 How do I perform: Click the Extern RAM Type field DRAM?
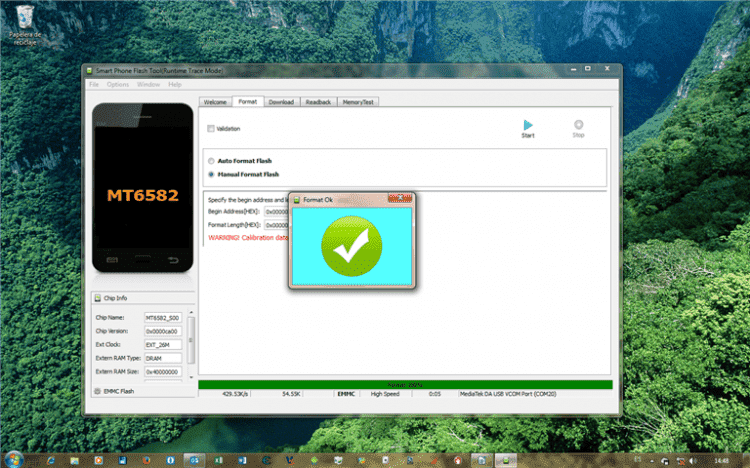tap(163, 358)
